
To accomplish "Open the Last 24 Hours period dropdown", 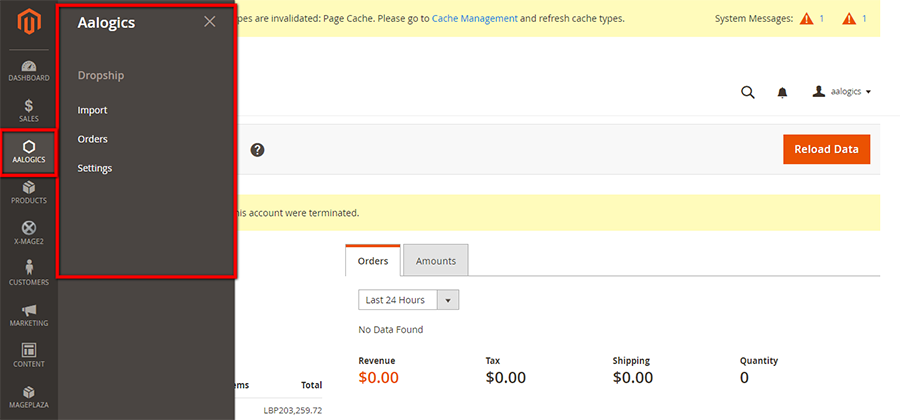I will [409, 300].
